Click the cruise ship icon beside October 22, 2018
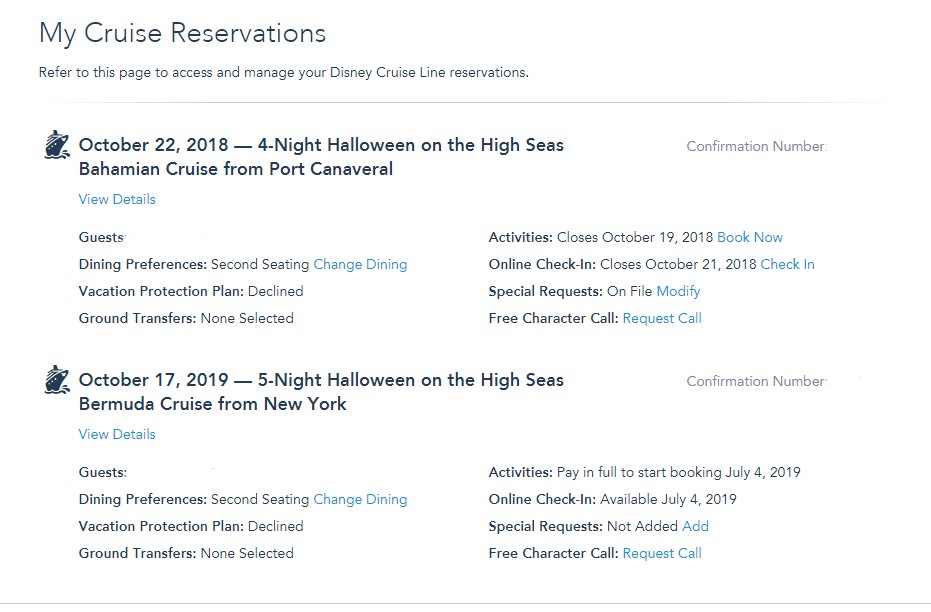The image size is (931, 612). (57, 145)
